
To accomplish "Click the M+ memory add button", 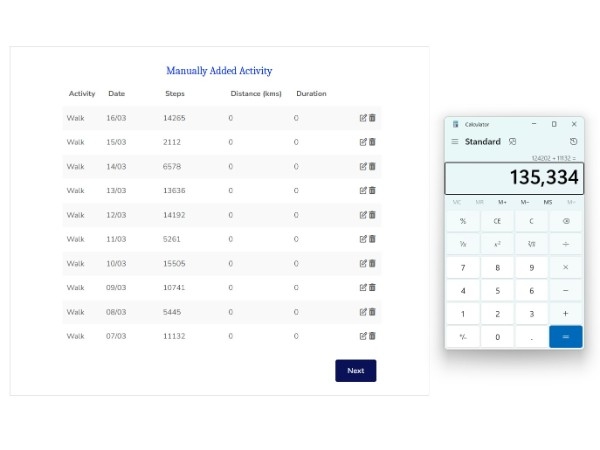I will tap(502, 202).
